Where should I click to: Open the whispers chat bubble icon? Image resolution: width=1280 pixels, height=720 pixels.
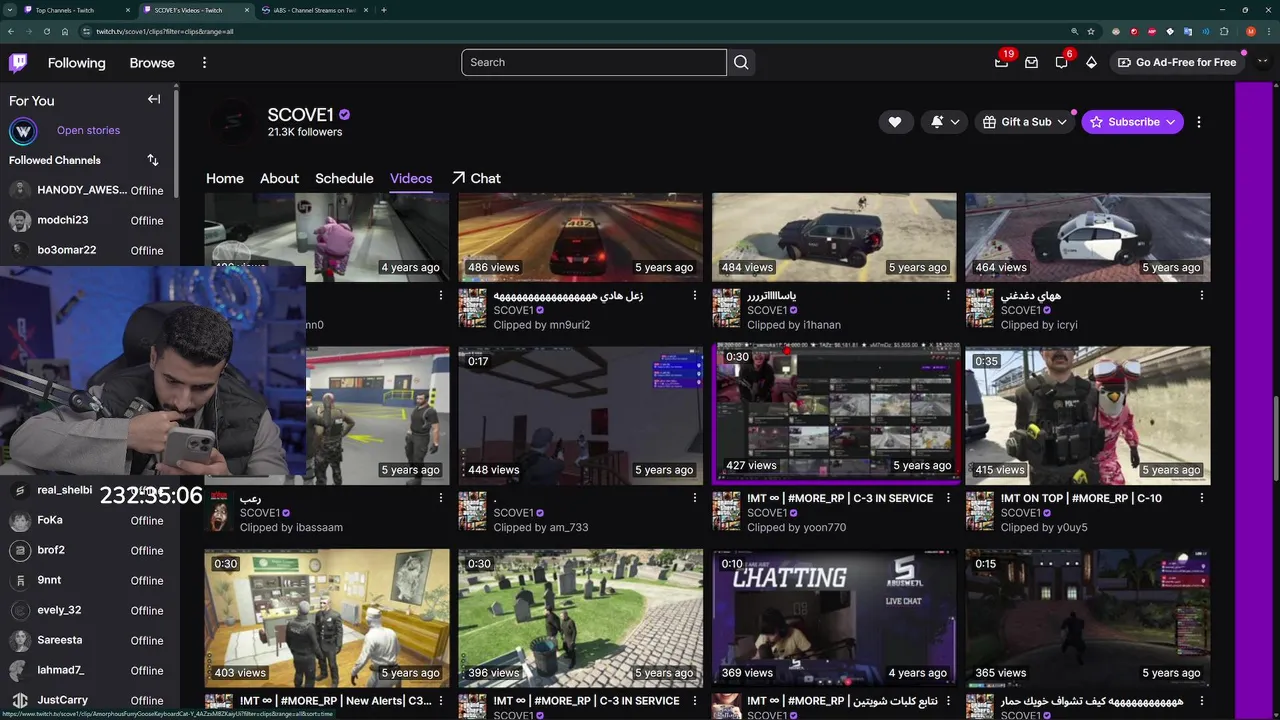[x=1061, y=62]
